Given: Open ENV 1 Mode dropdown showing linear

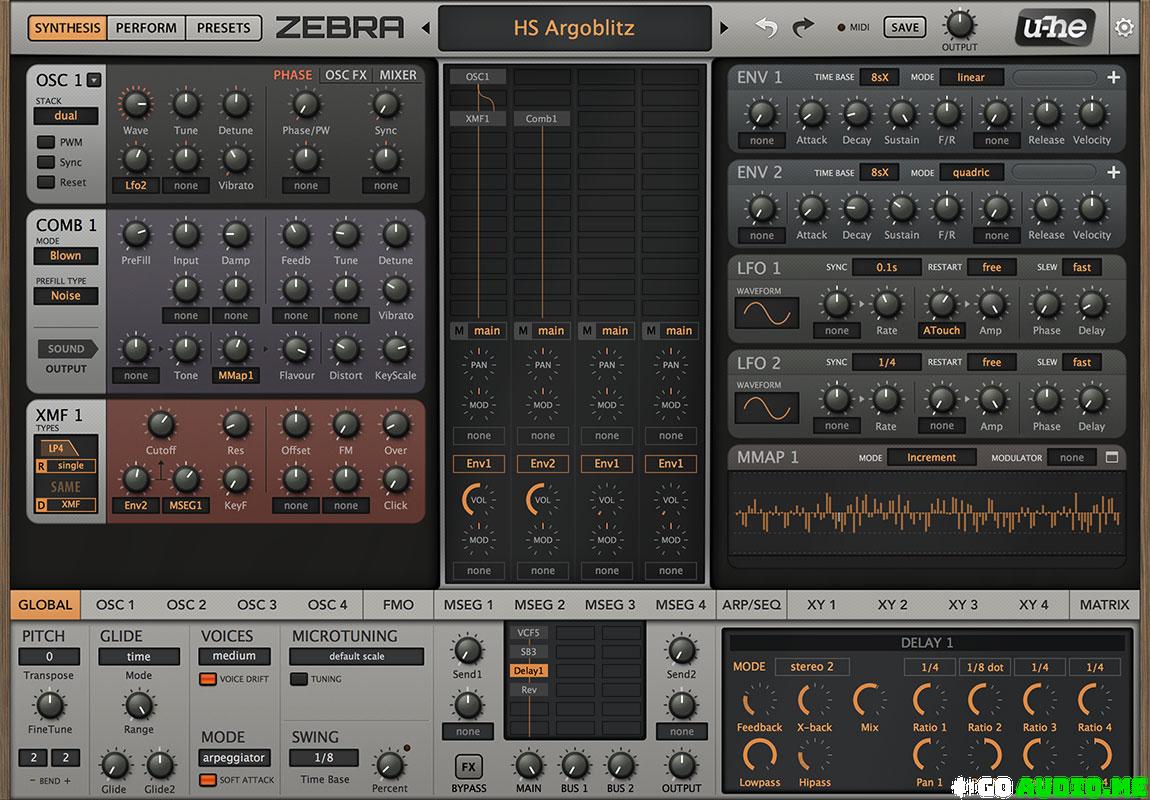Looking at the screenshot, I should pos(971,77).
